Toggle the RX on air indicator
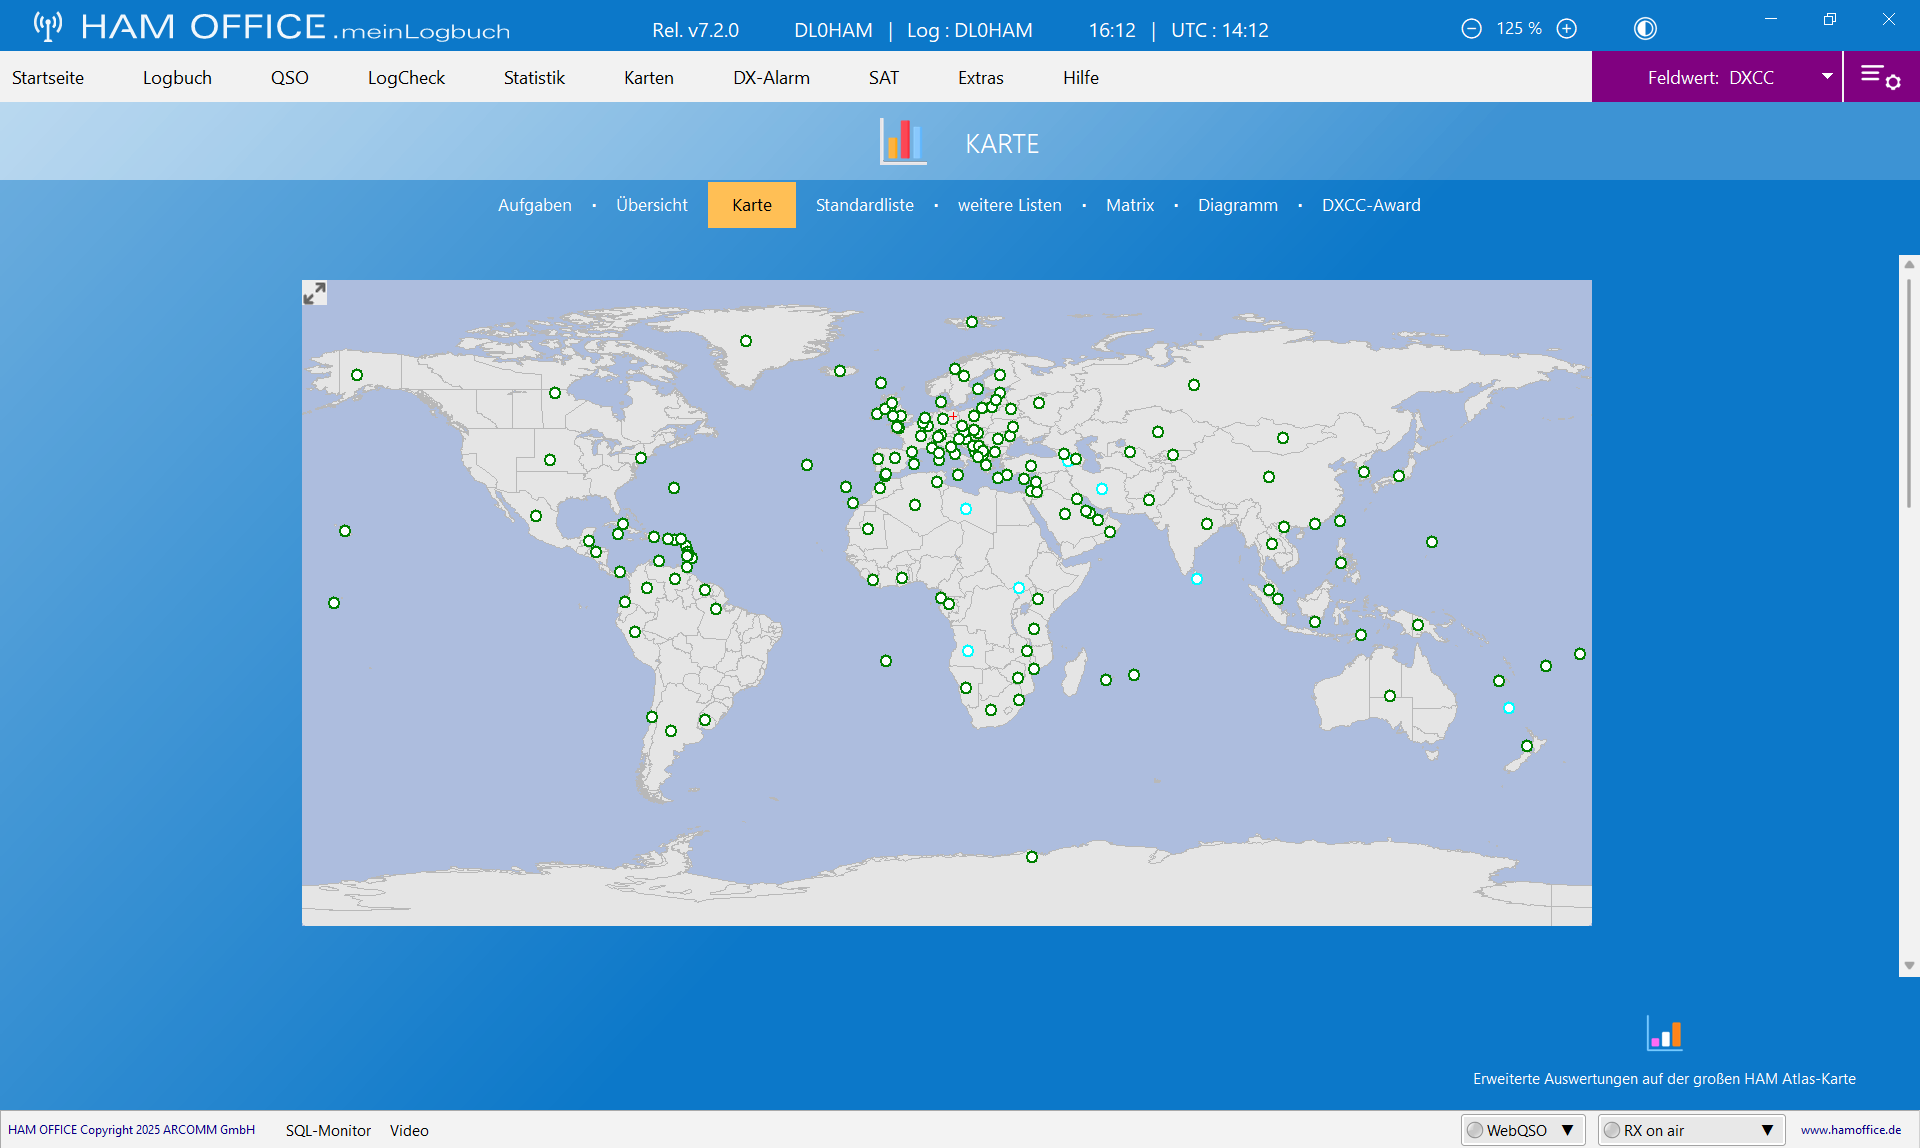The height and width of the screenshot is (1148, 1920). tap(1612, 1130)
